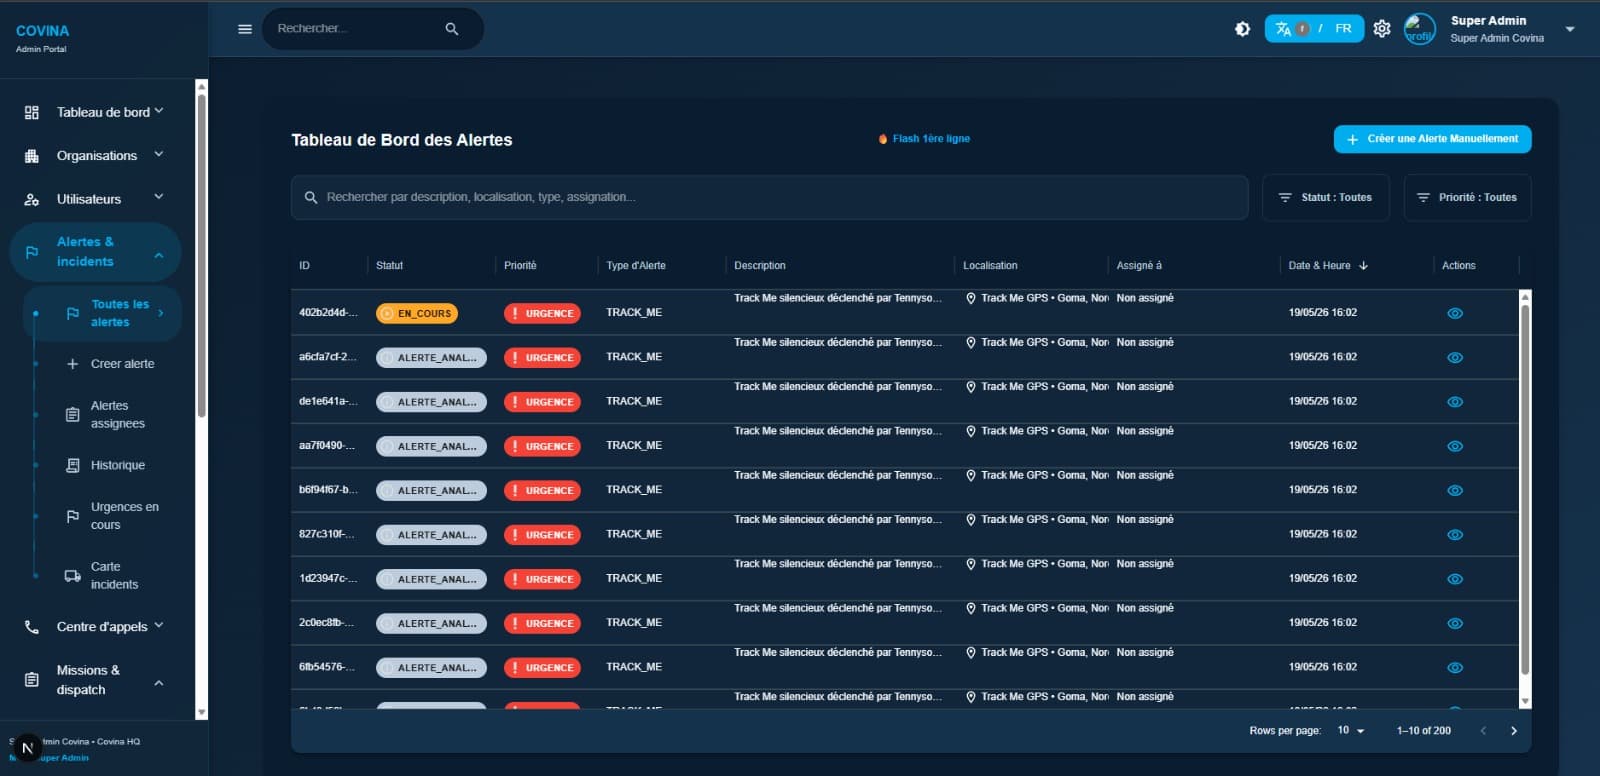1600x776 pixels.
Task: Click Créer une Alerte Manuellement button
Action: tap(1432, 139)
